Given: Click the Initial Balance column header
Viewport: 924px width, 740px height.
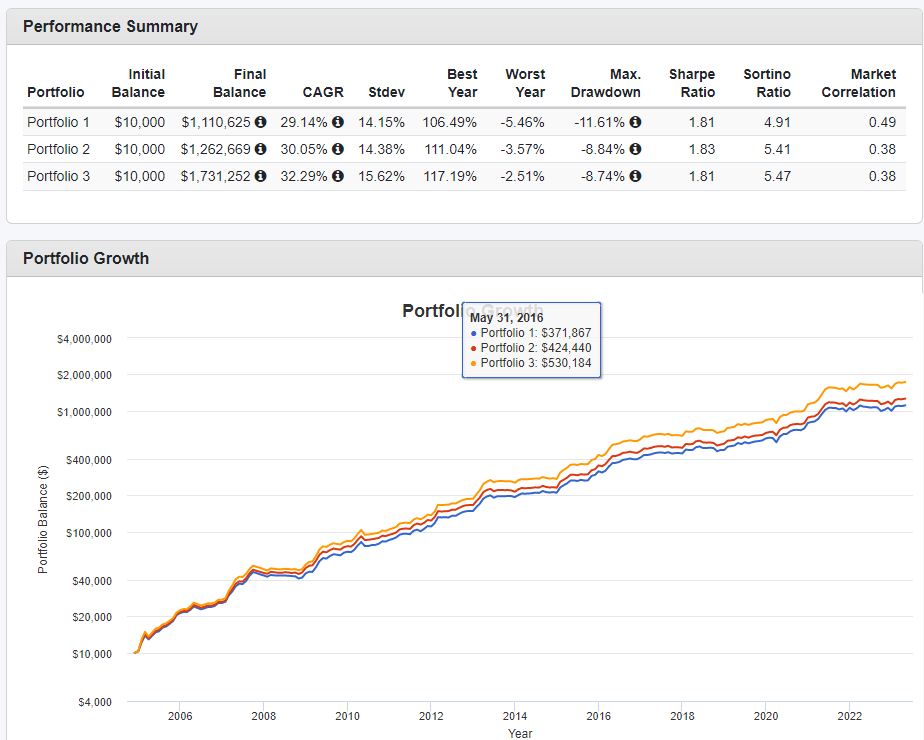Looking at the screenshot, I should point(138,83).
